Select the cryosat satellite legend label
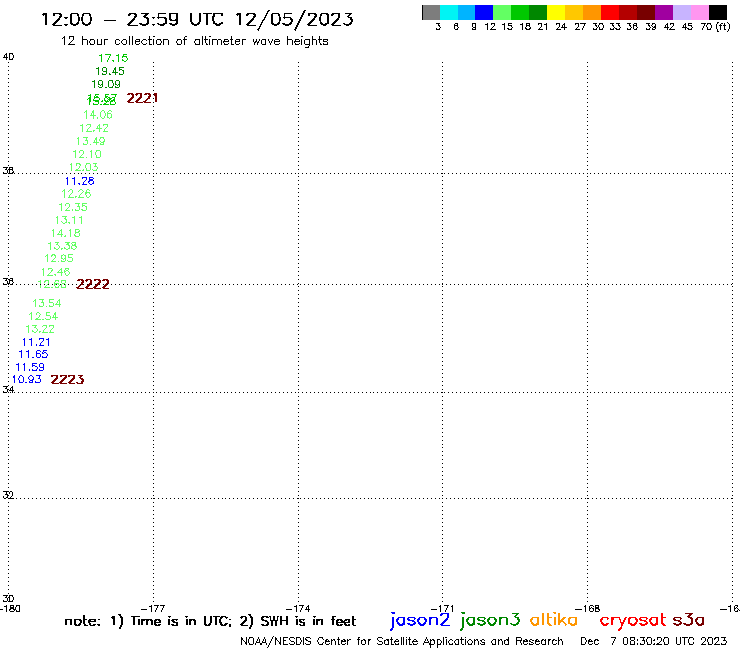The image size is (740, 650). point(633,620)
